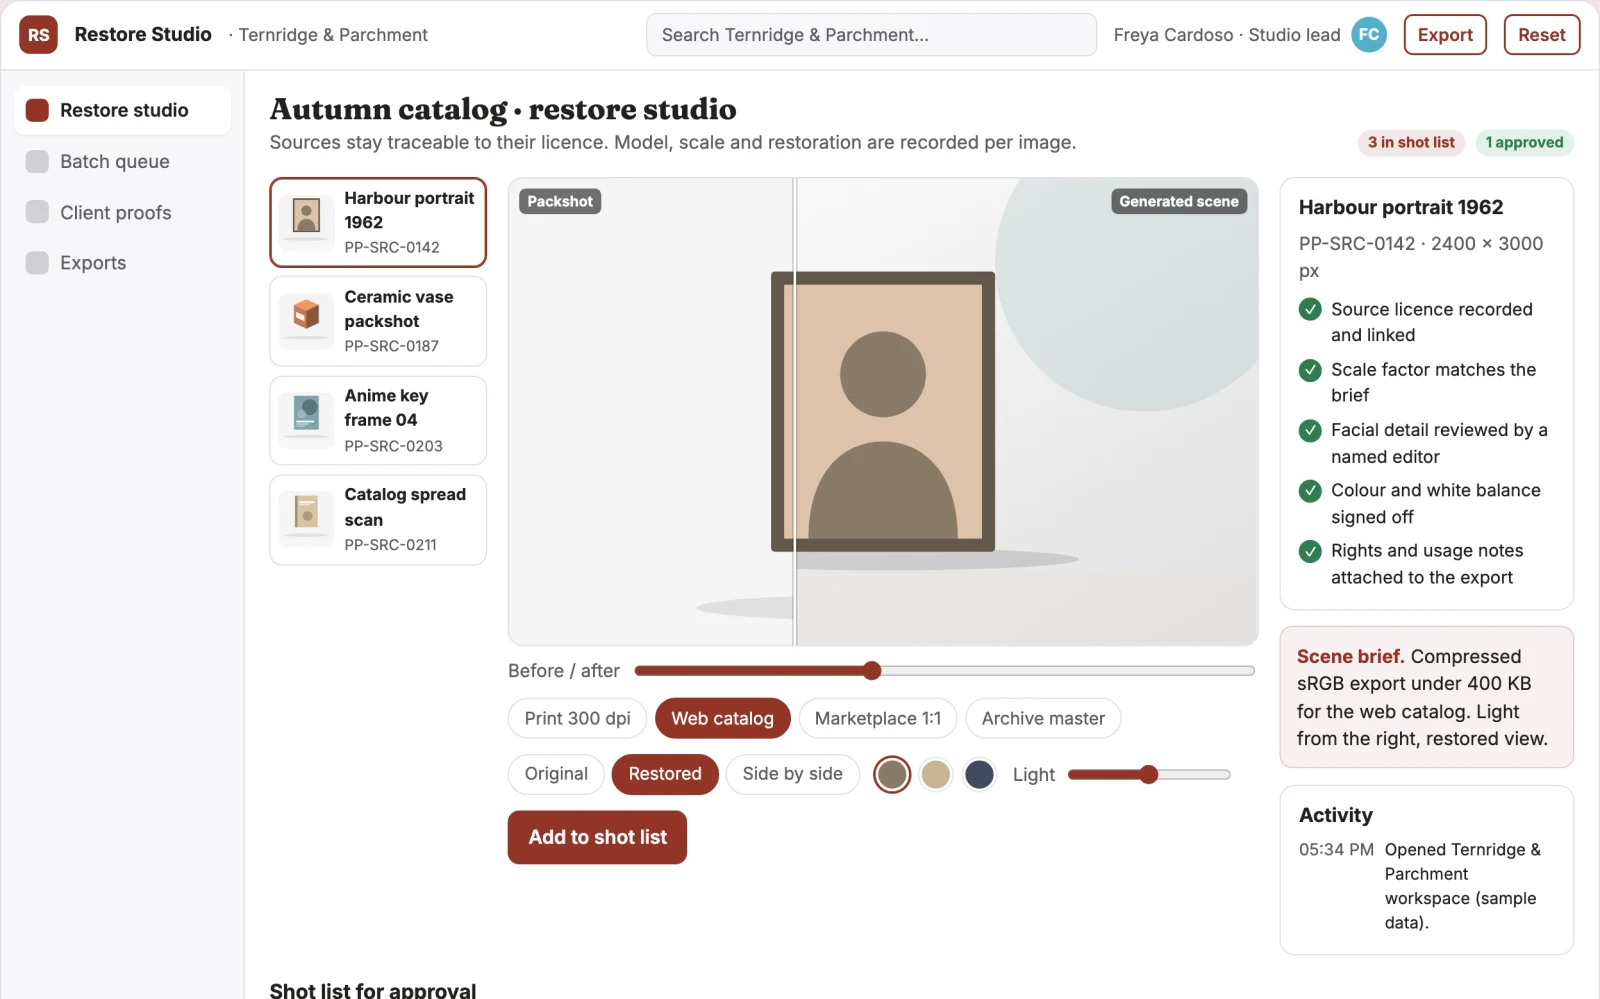The height and width of the screenshot is (999, 1600).
Task: Go to Restore studio in the sidebar
Action: [x=122, y=110]
